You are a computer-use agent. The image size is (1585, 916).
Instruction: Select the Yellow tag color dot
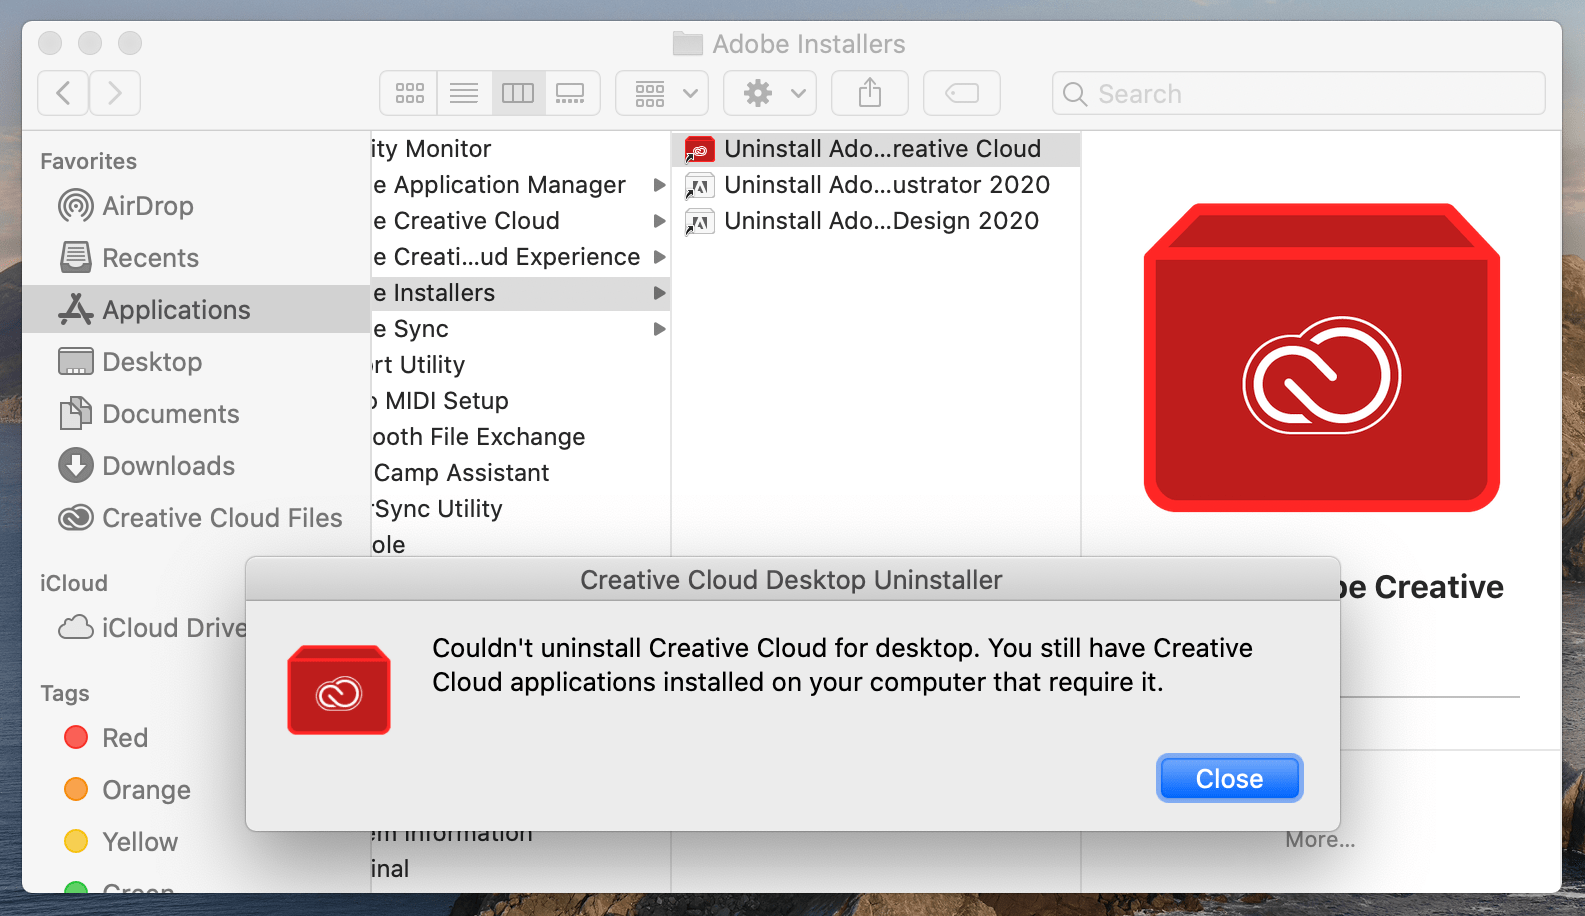pos(76,842)
